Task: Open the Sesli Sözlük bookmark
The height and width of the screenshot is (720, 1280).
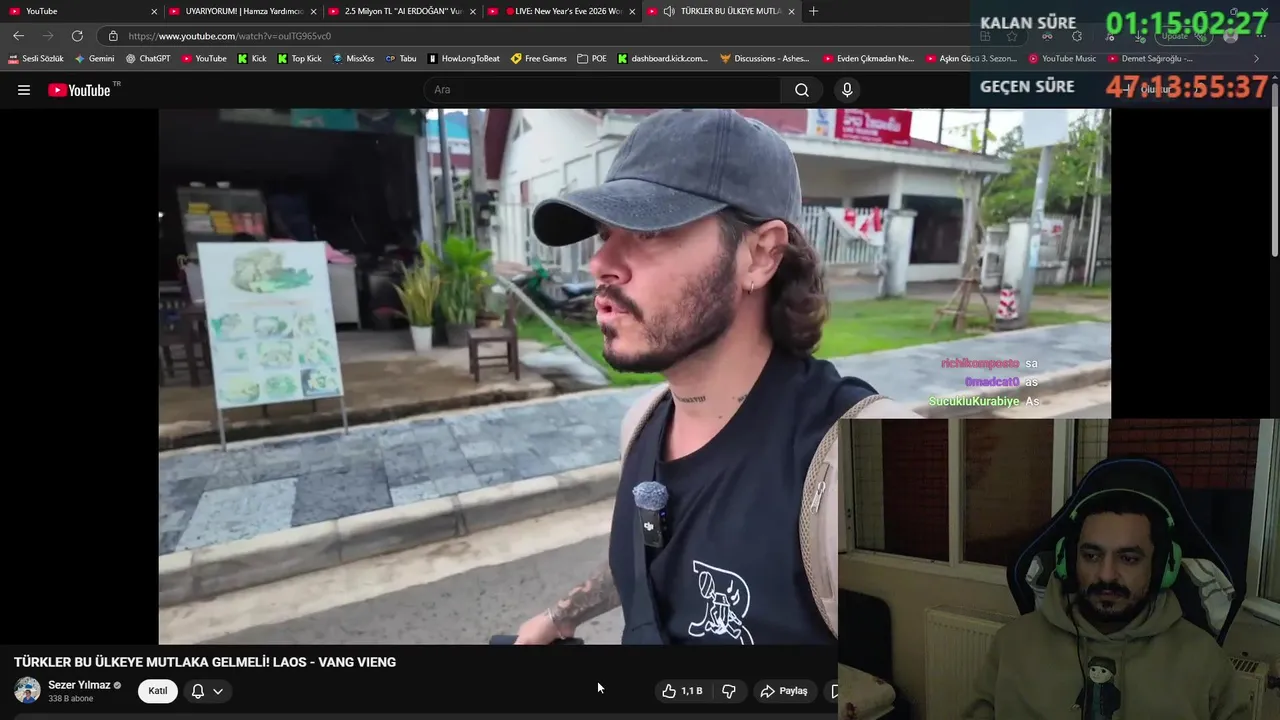Action: [36, 59]
